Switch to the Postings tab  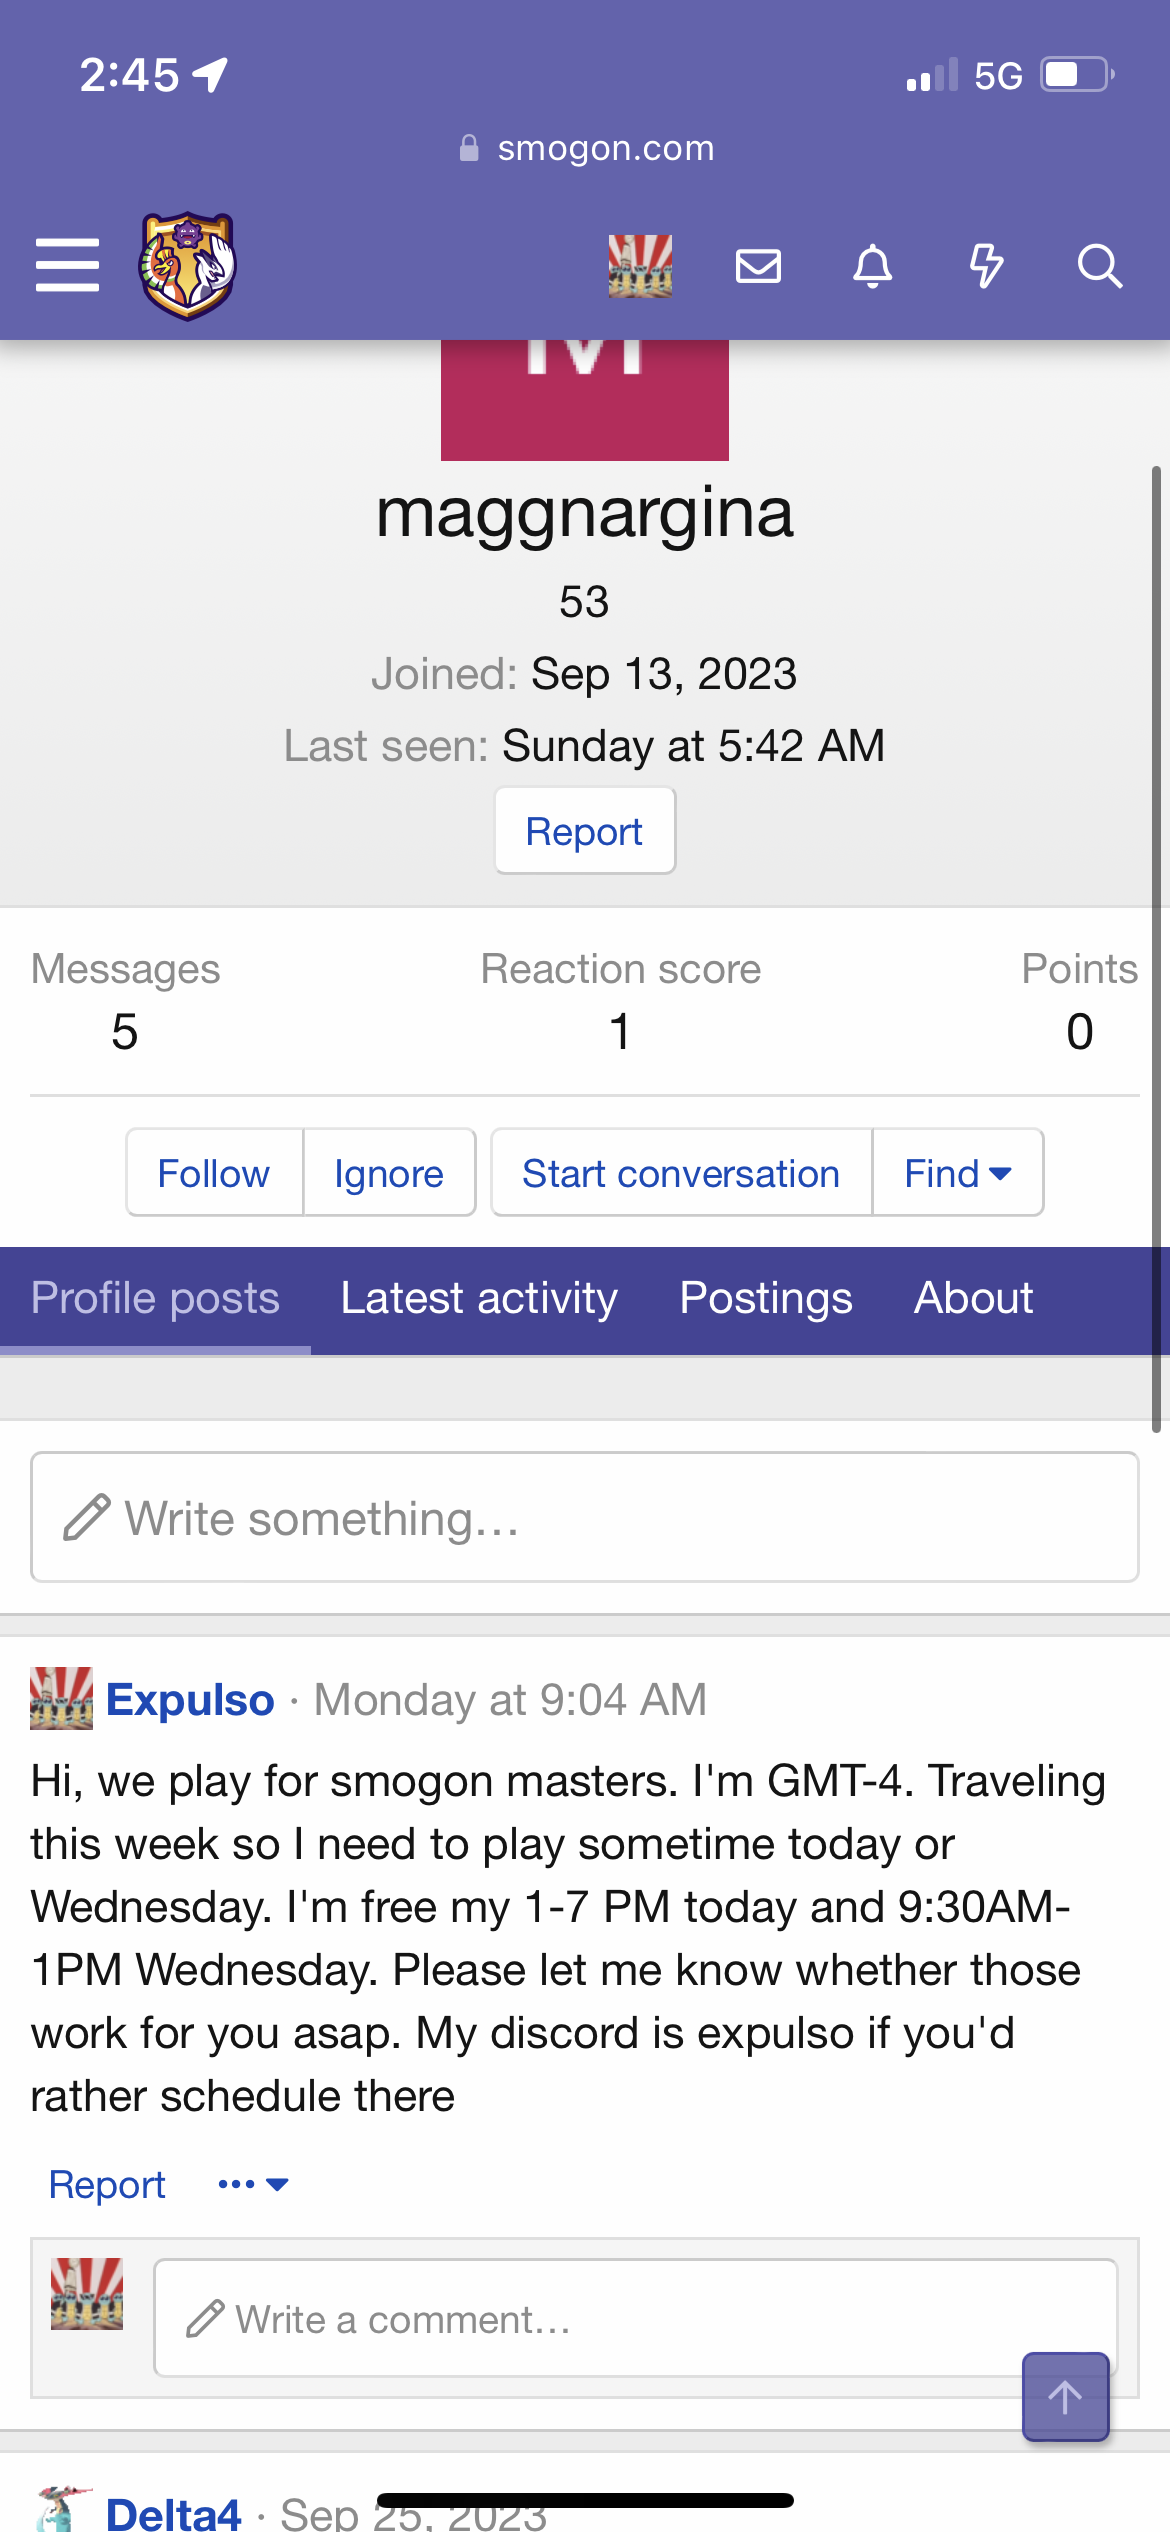coord(766,1299)
